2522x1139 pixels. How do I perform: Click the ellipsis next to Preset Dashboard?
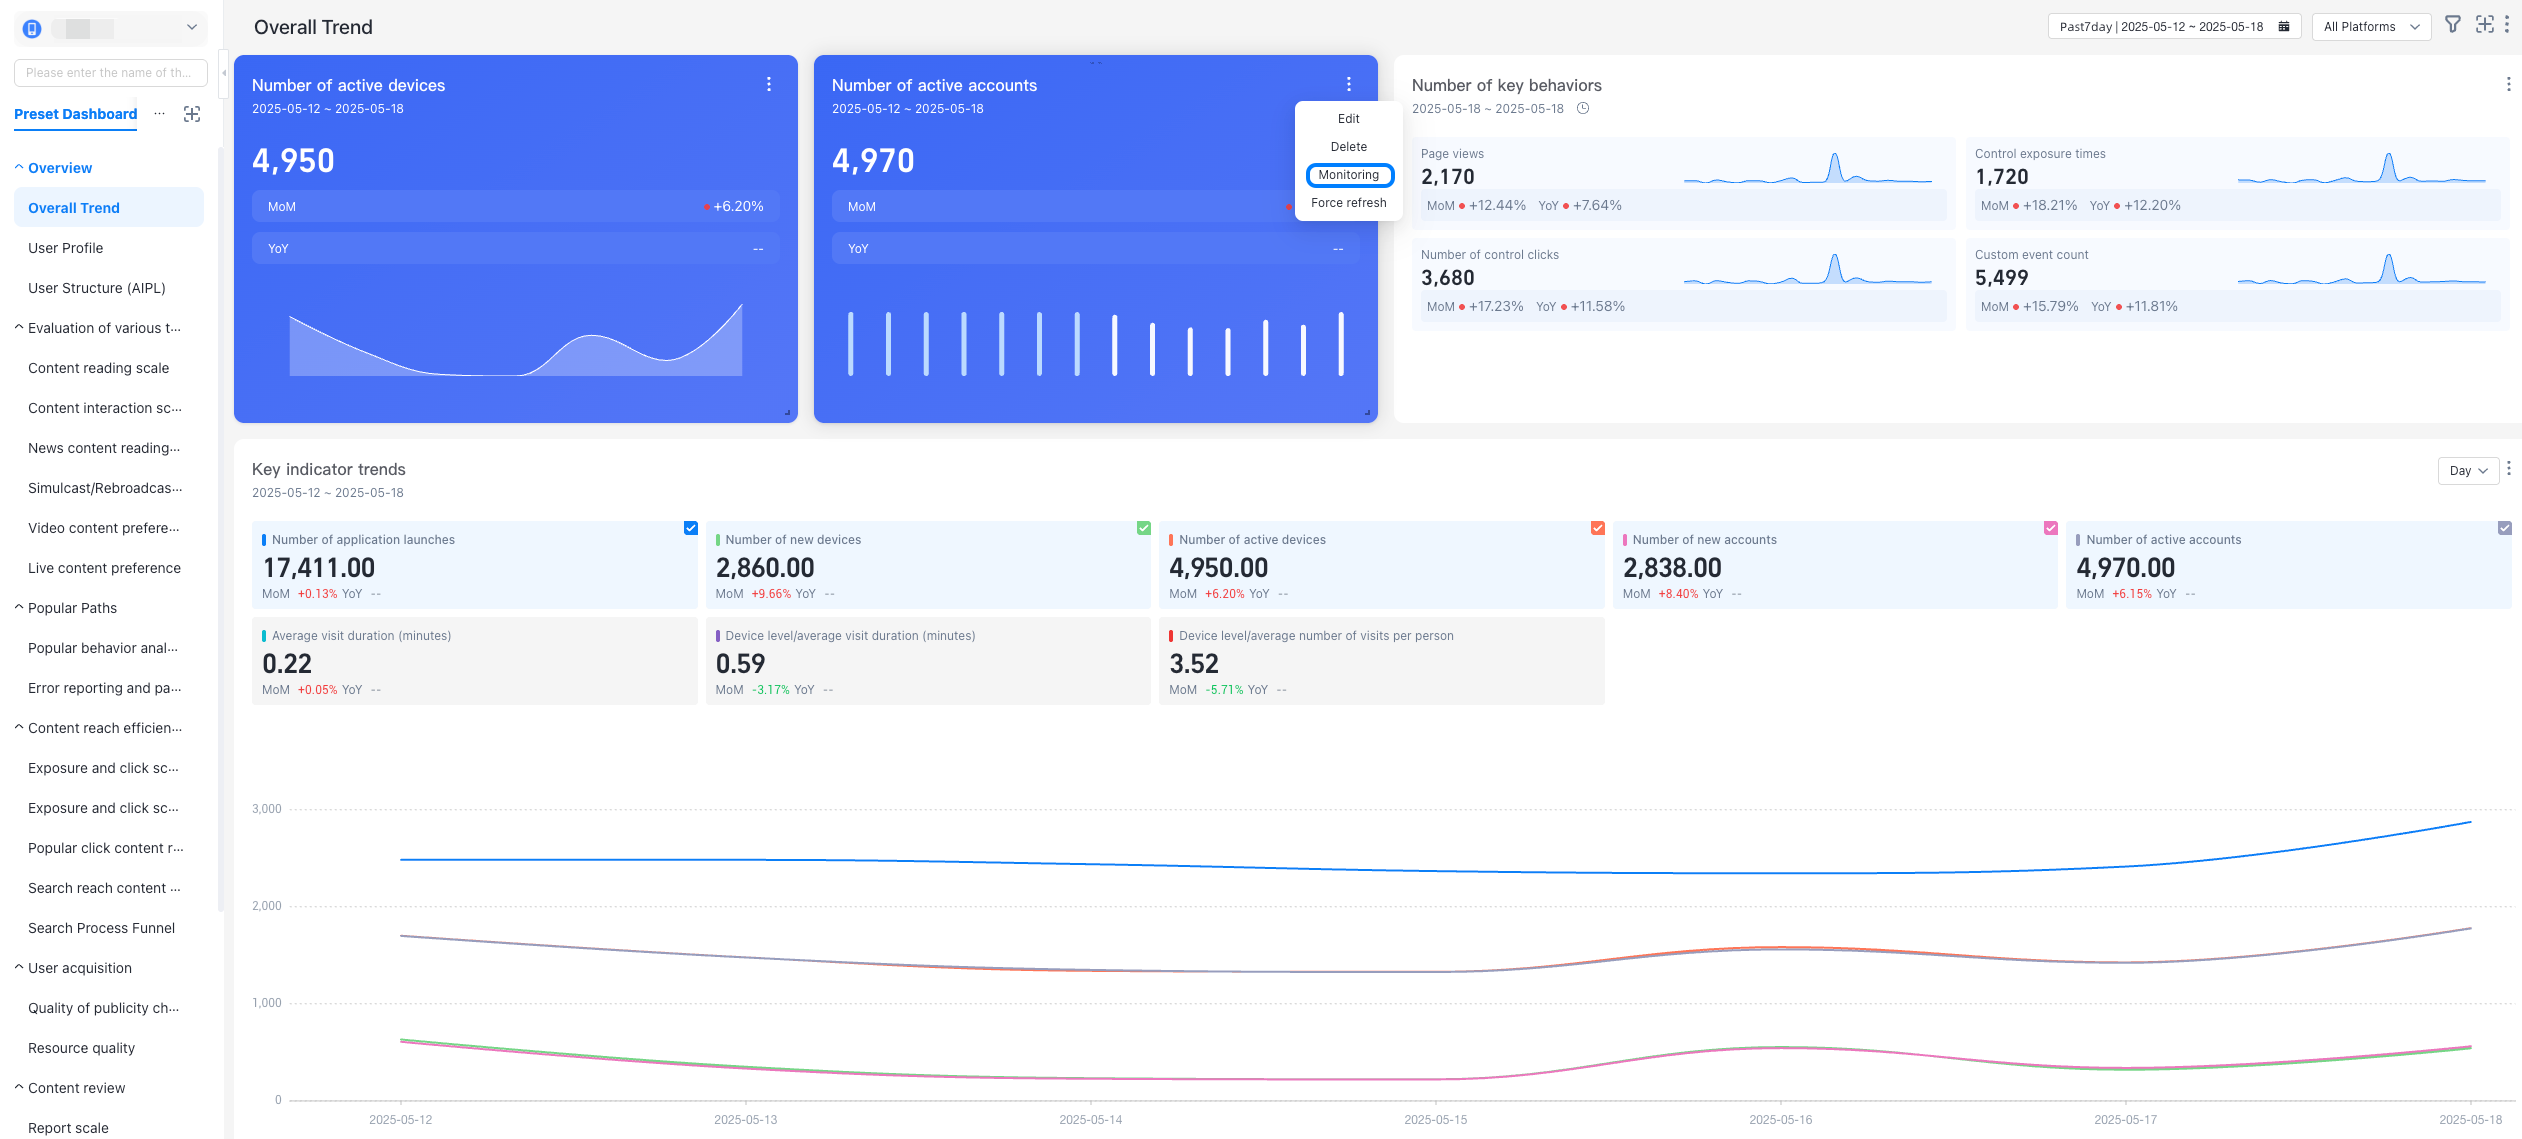pos(159,114)
